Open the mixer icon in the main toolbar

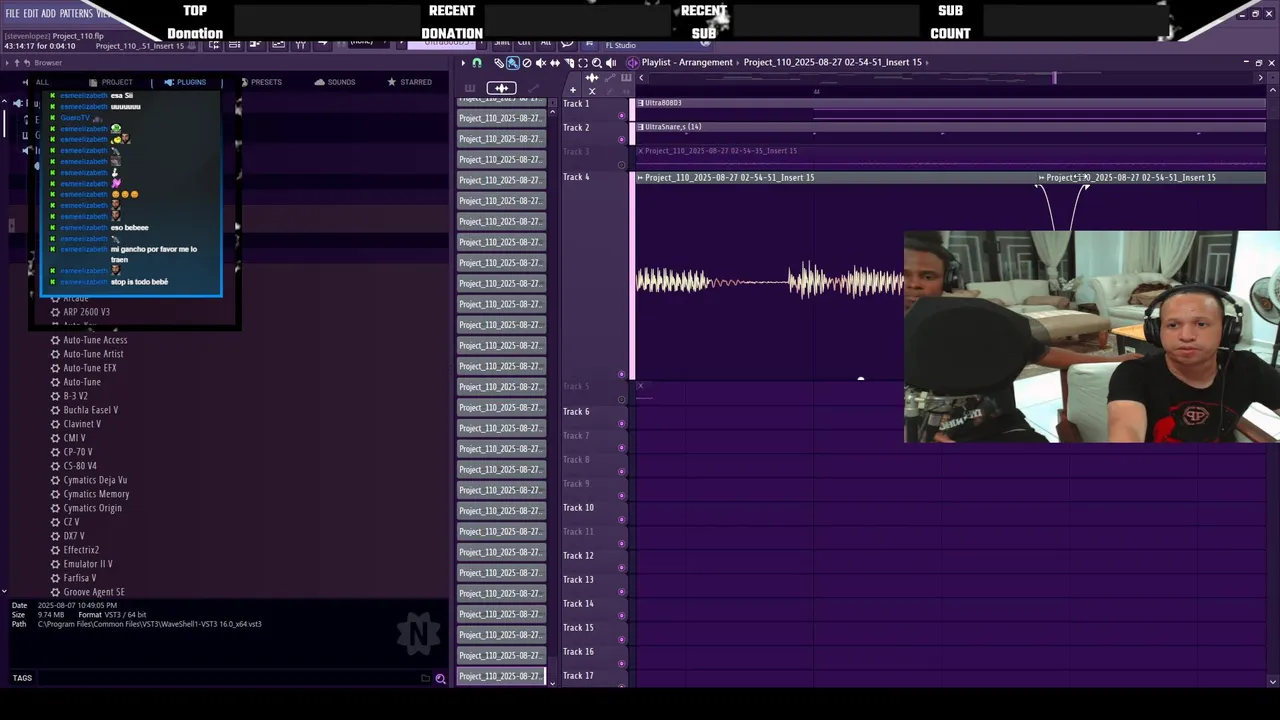click(x=300, y=44)
